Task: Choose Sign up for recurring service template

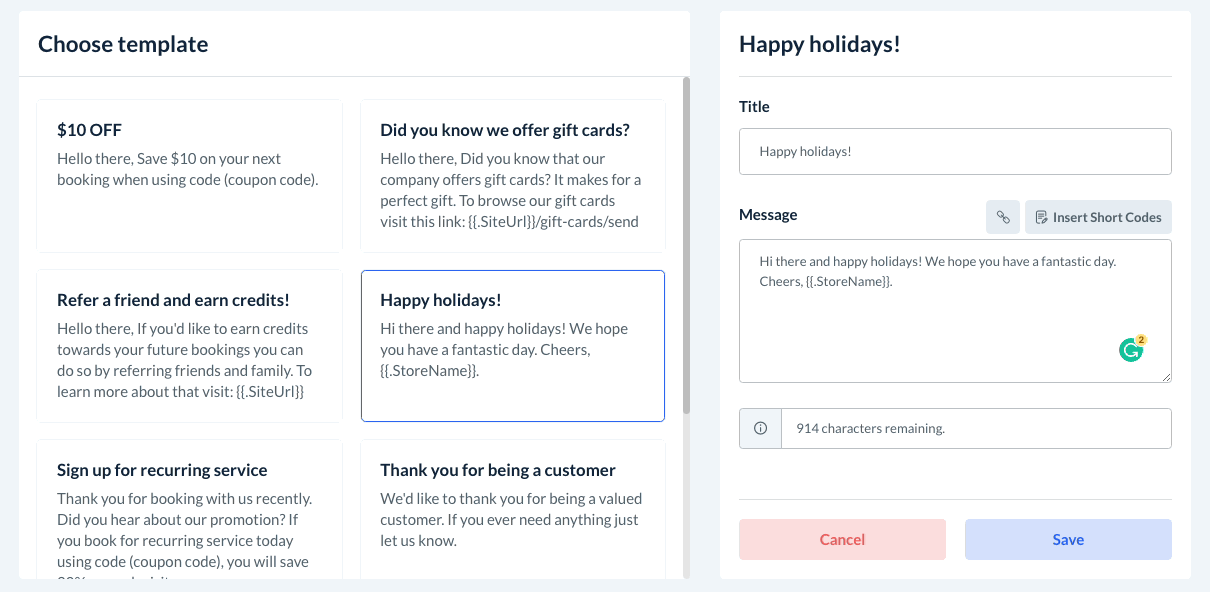Action: [190, 508]
